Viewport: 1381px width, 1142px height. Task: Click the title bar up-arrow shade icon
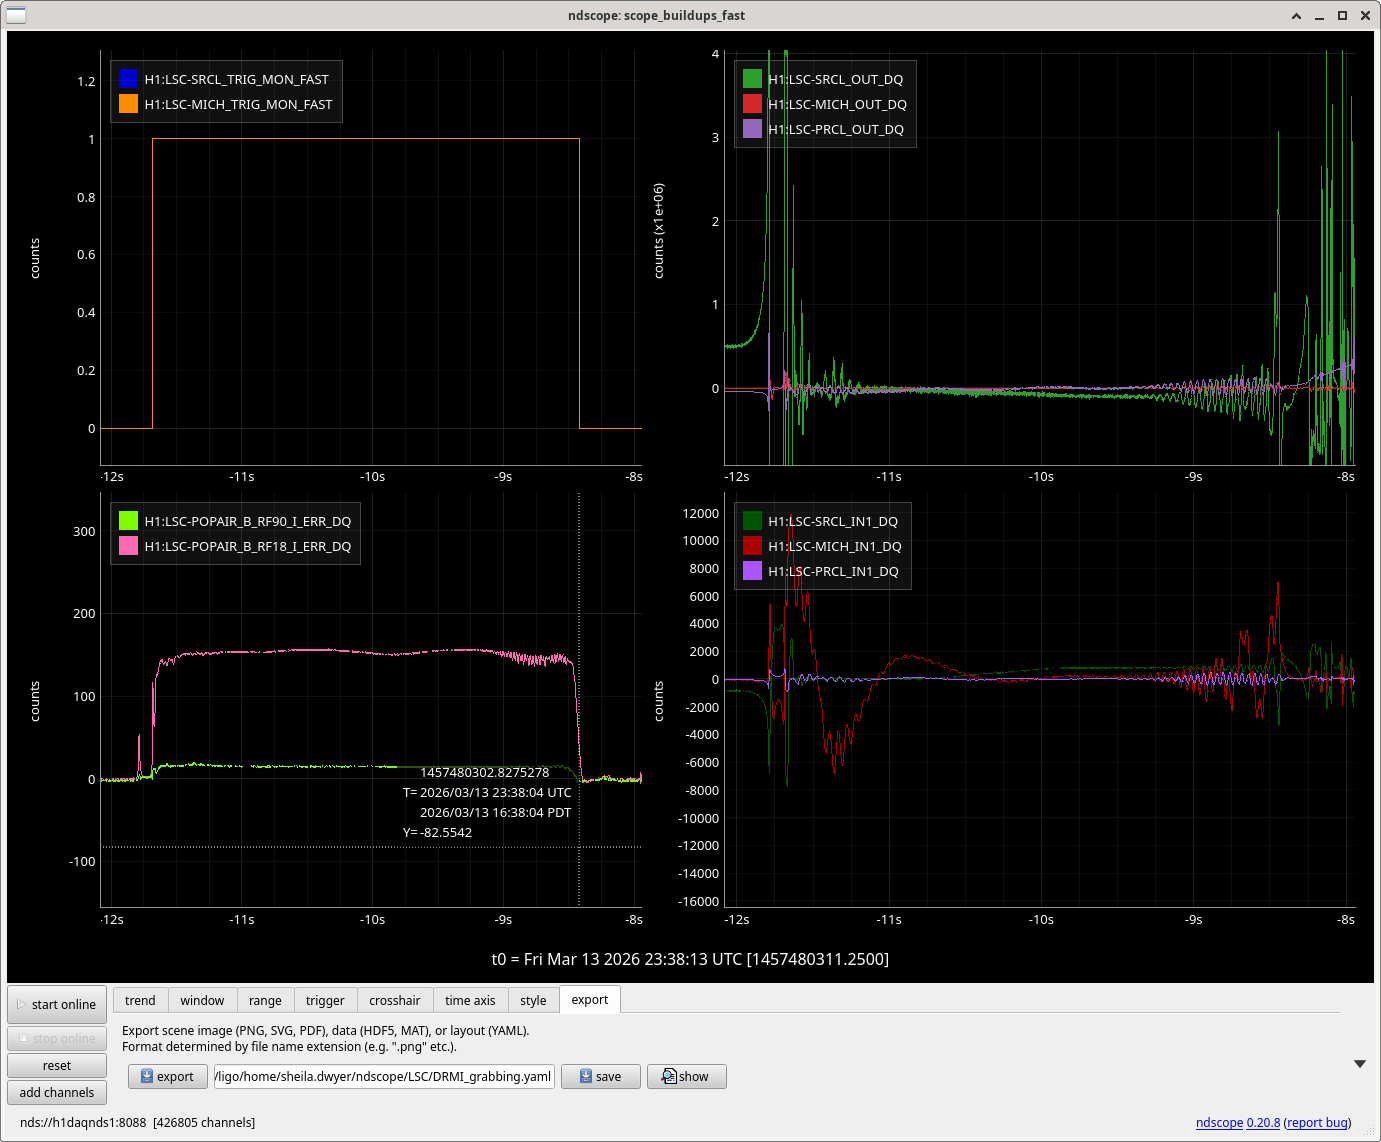[1296, 16]
